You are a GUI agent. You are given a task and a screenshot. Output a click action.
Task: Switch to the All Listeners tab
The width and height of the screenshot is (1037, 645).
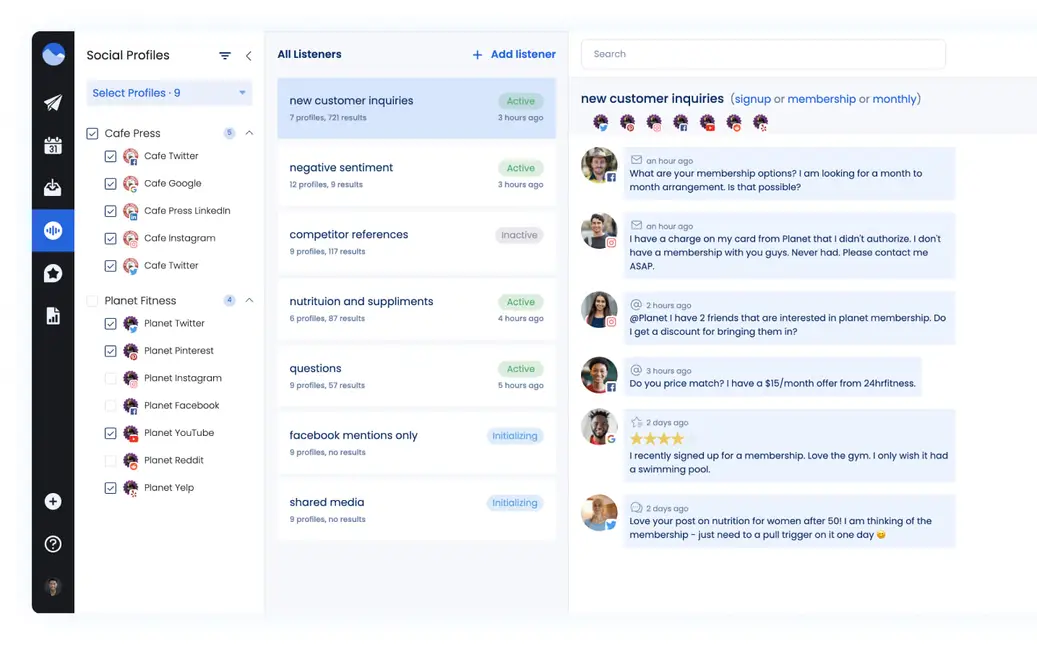(309, 54)
